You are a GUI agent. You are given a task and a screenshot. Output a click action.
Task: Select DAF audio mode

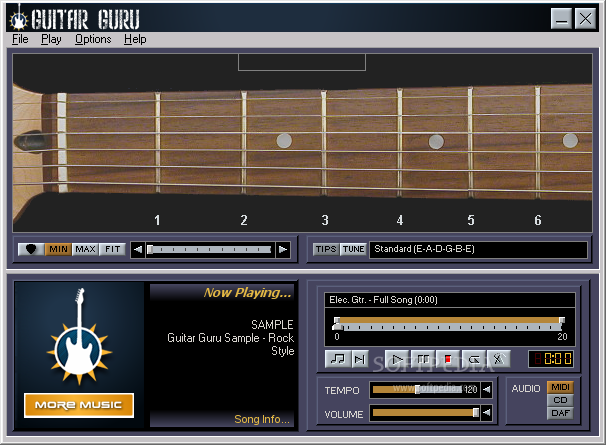point(560,413)
